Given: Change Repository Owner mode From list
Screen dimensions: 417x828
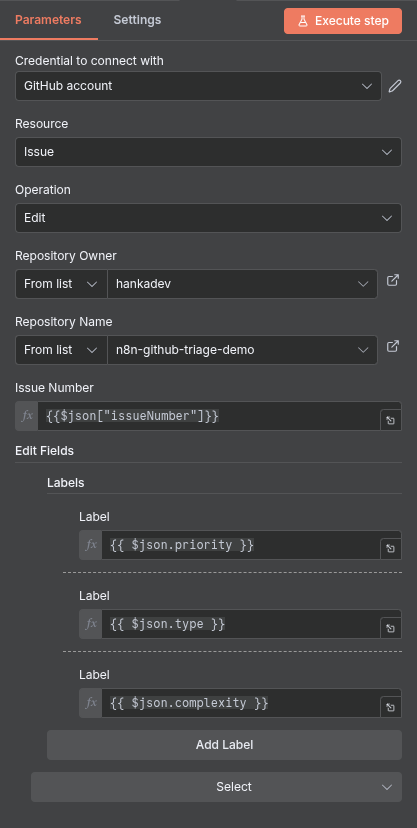Looking at the screenshot, I should (x=61, y=284).
